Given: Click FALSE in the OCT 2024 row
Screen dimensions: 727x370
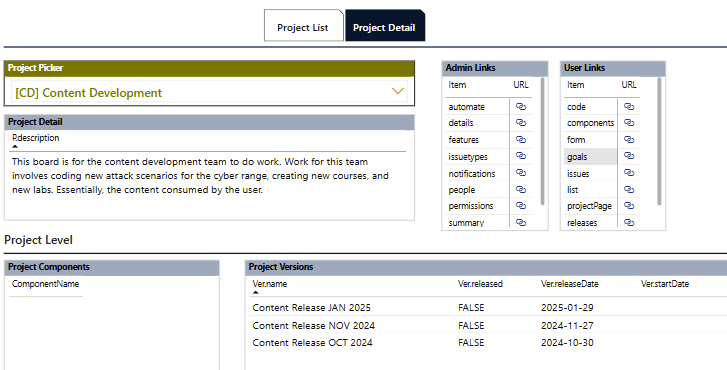Looking at the screenshot, I should (471, 343).
